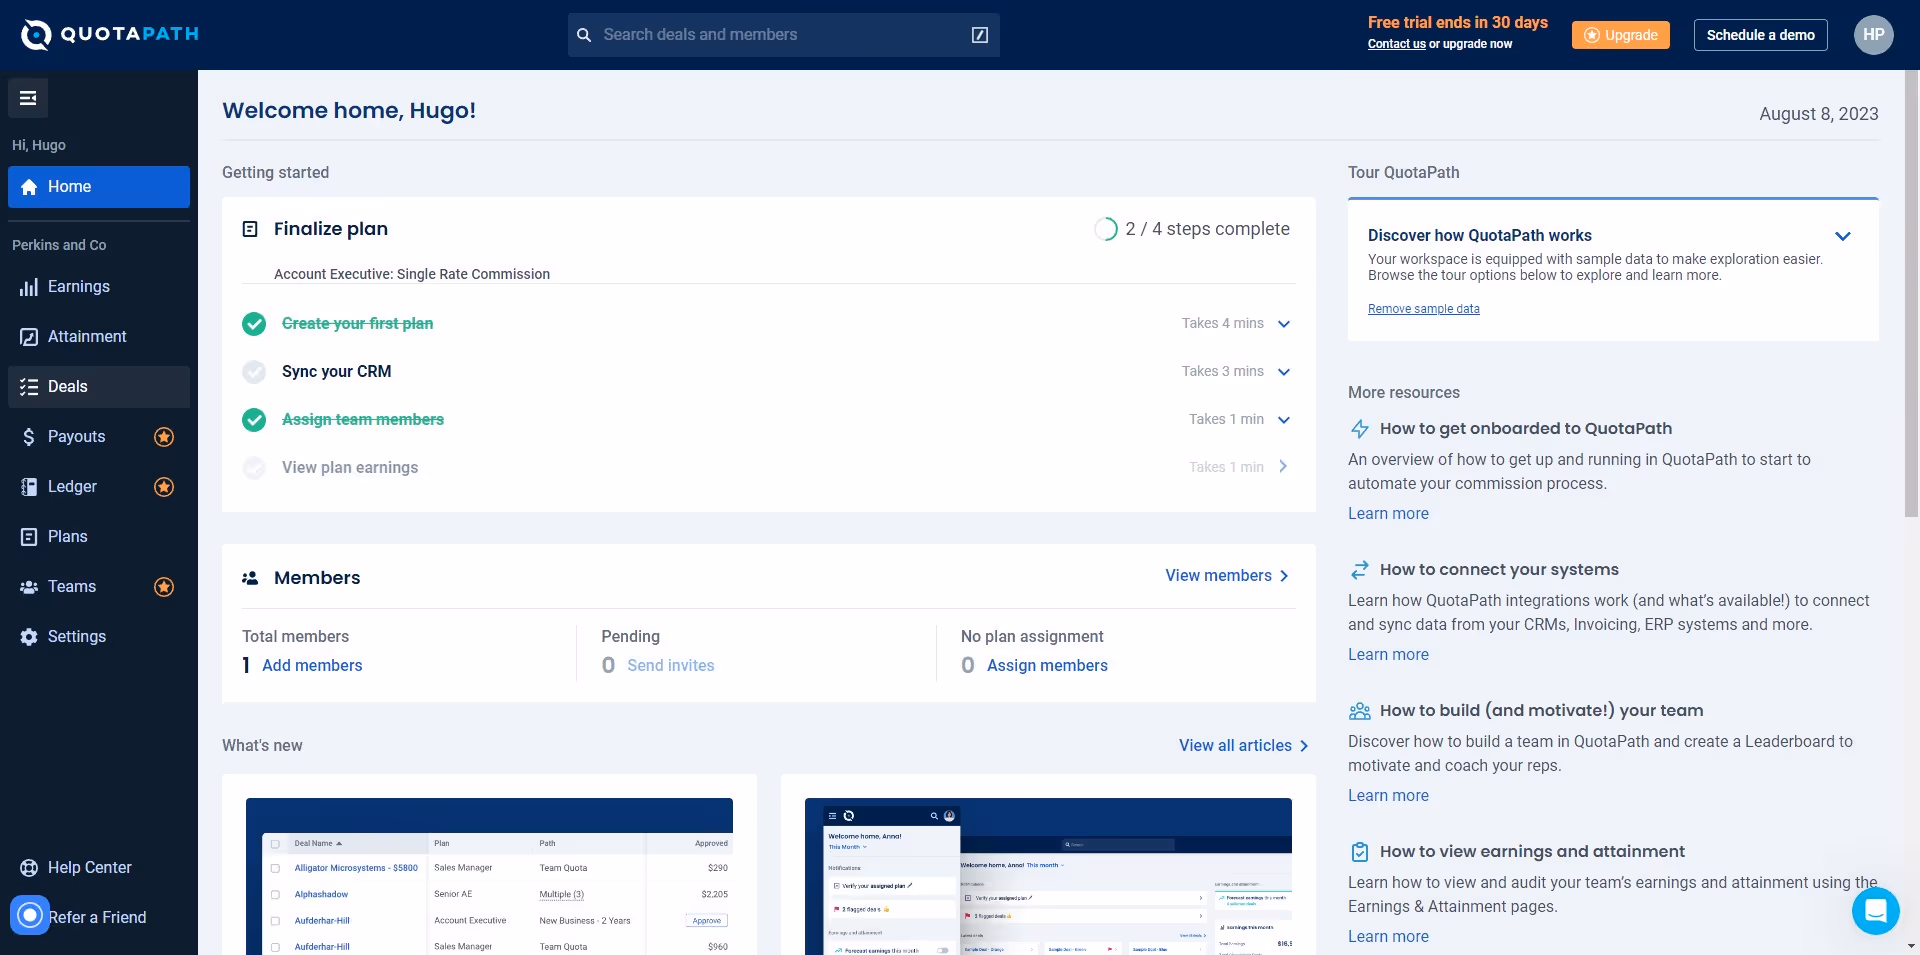Click Add members link
Viewport: 1920px width, 955px height.
coord(312,666)
